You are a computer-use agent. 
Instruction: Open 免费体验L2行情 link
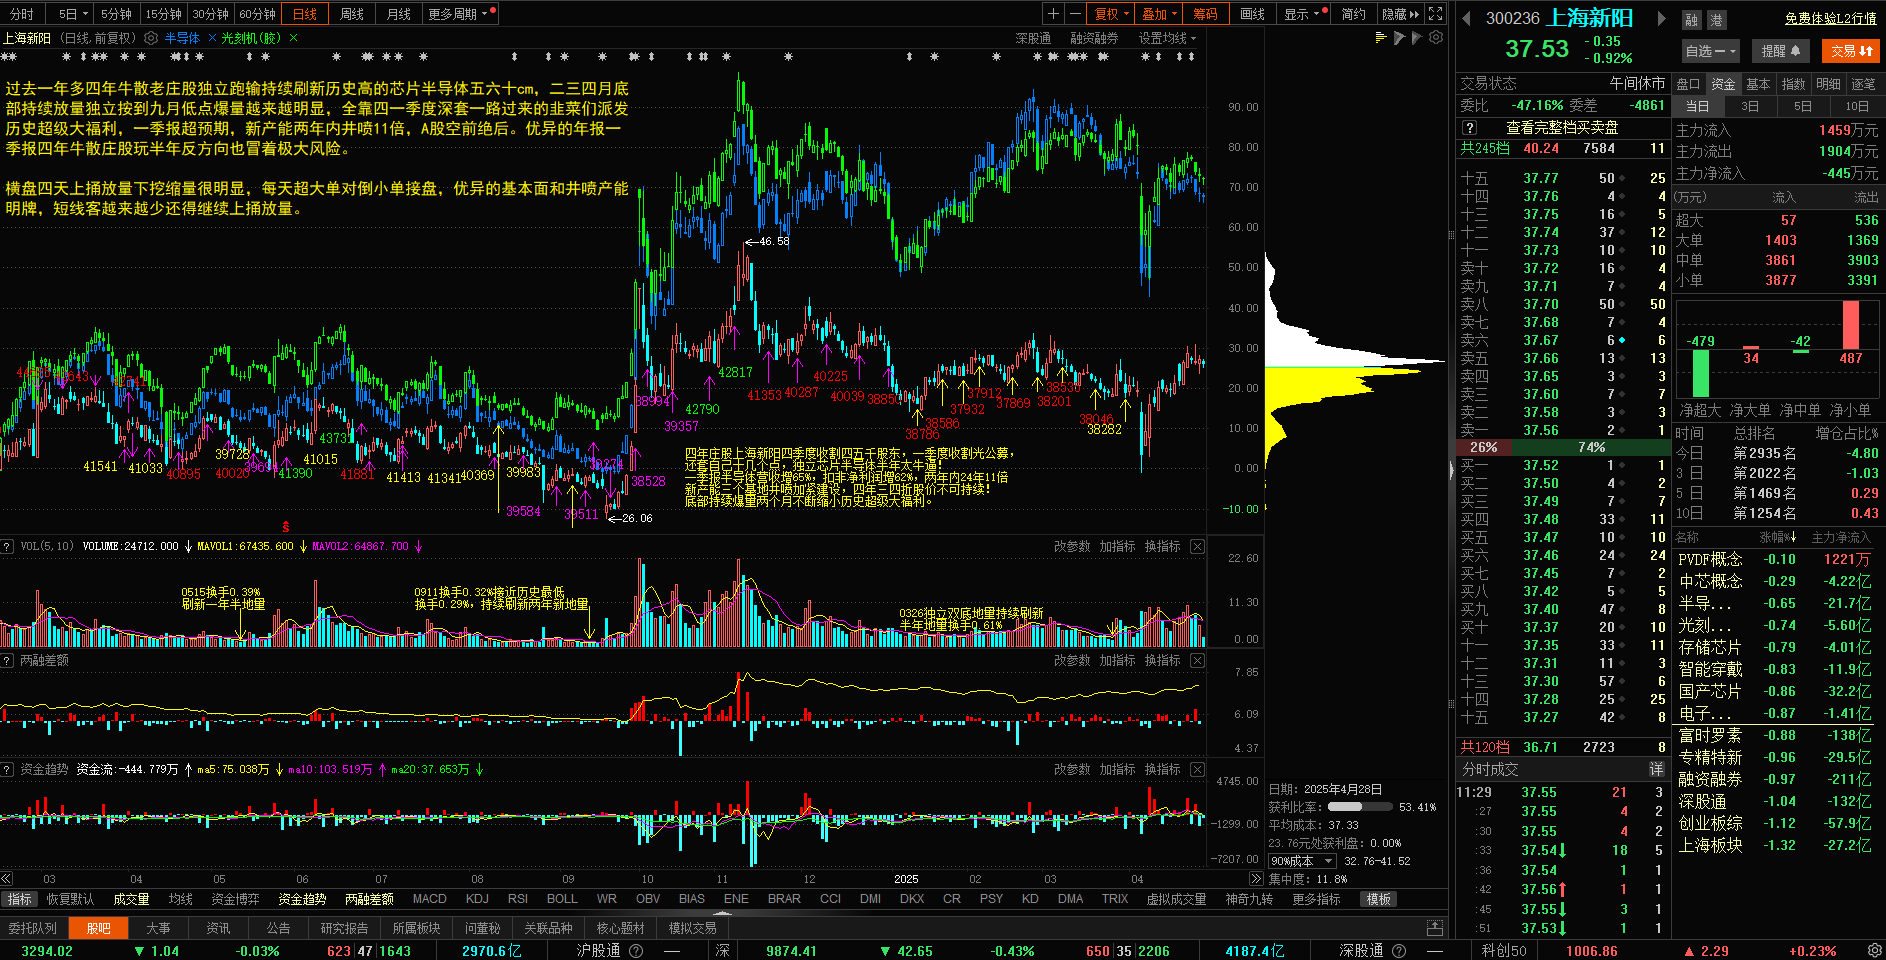[x=1830, y=18]
